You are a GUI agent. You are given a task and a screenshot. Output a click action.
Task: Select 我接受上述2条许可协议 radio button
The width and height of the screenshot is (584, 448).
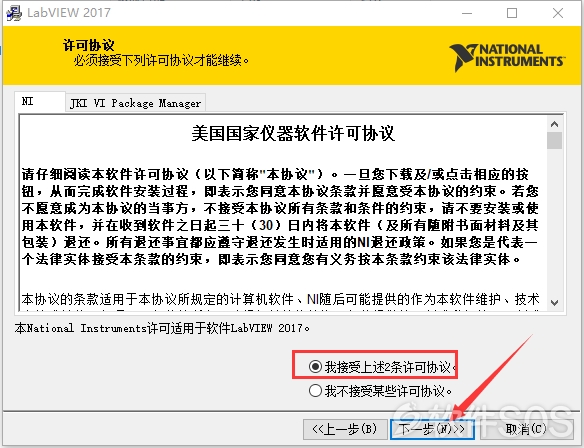pos(315,367)
